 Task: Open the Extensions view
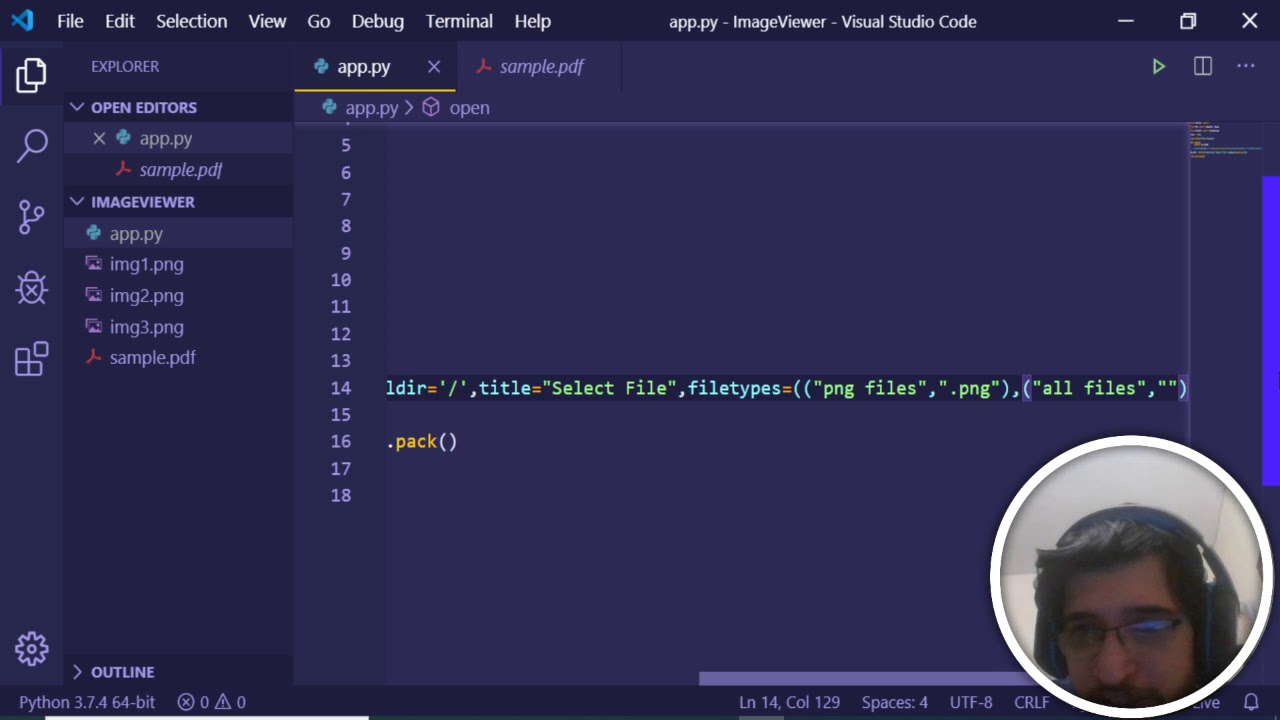(32, 359)
